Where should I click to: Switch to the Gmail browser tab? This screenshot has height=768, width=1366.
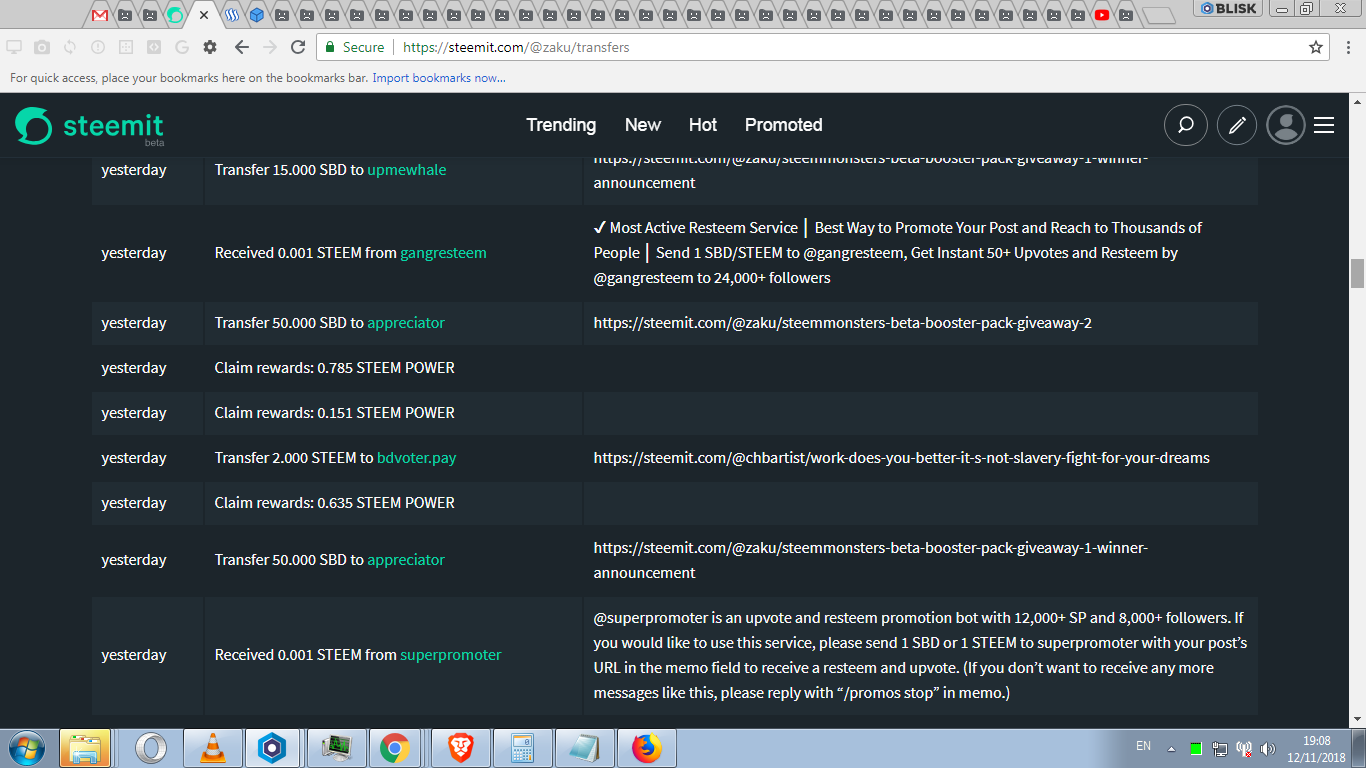[x=100, y=15]
